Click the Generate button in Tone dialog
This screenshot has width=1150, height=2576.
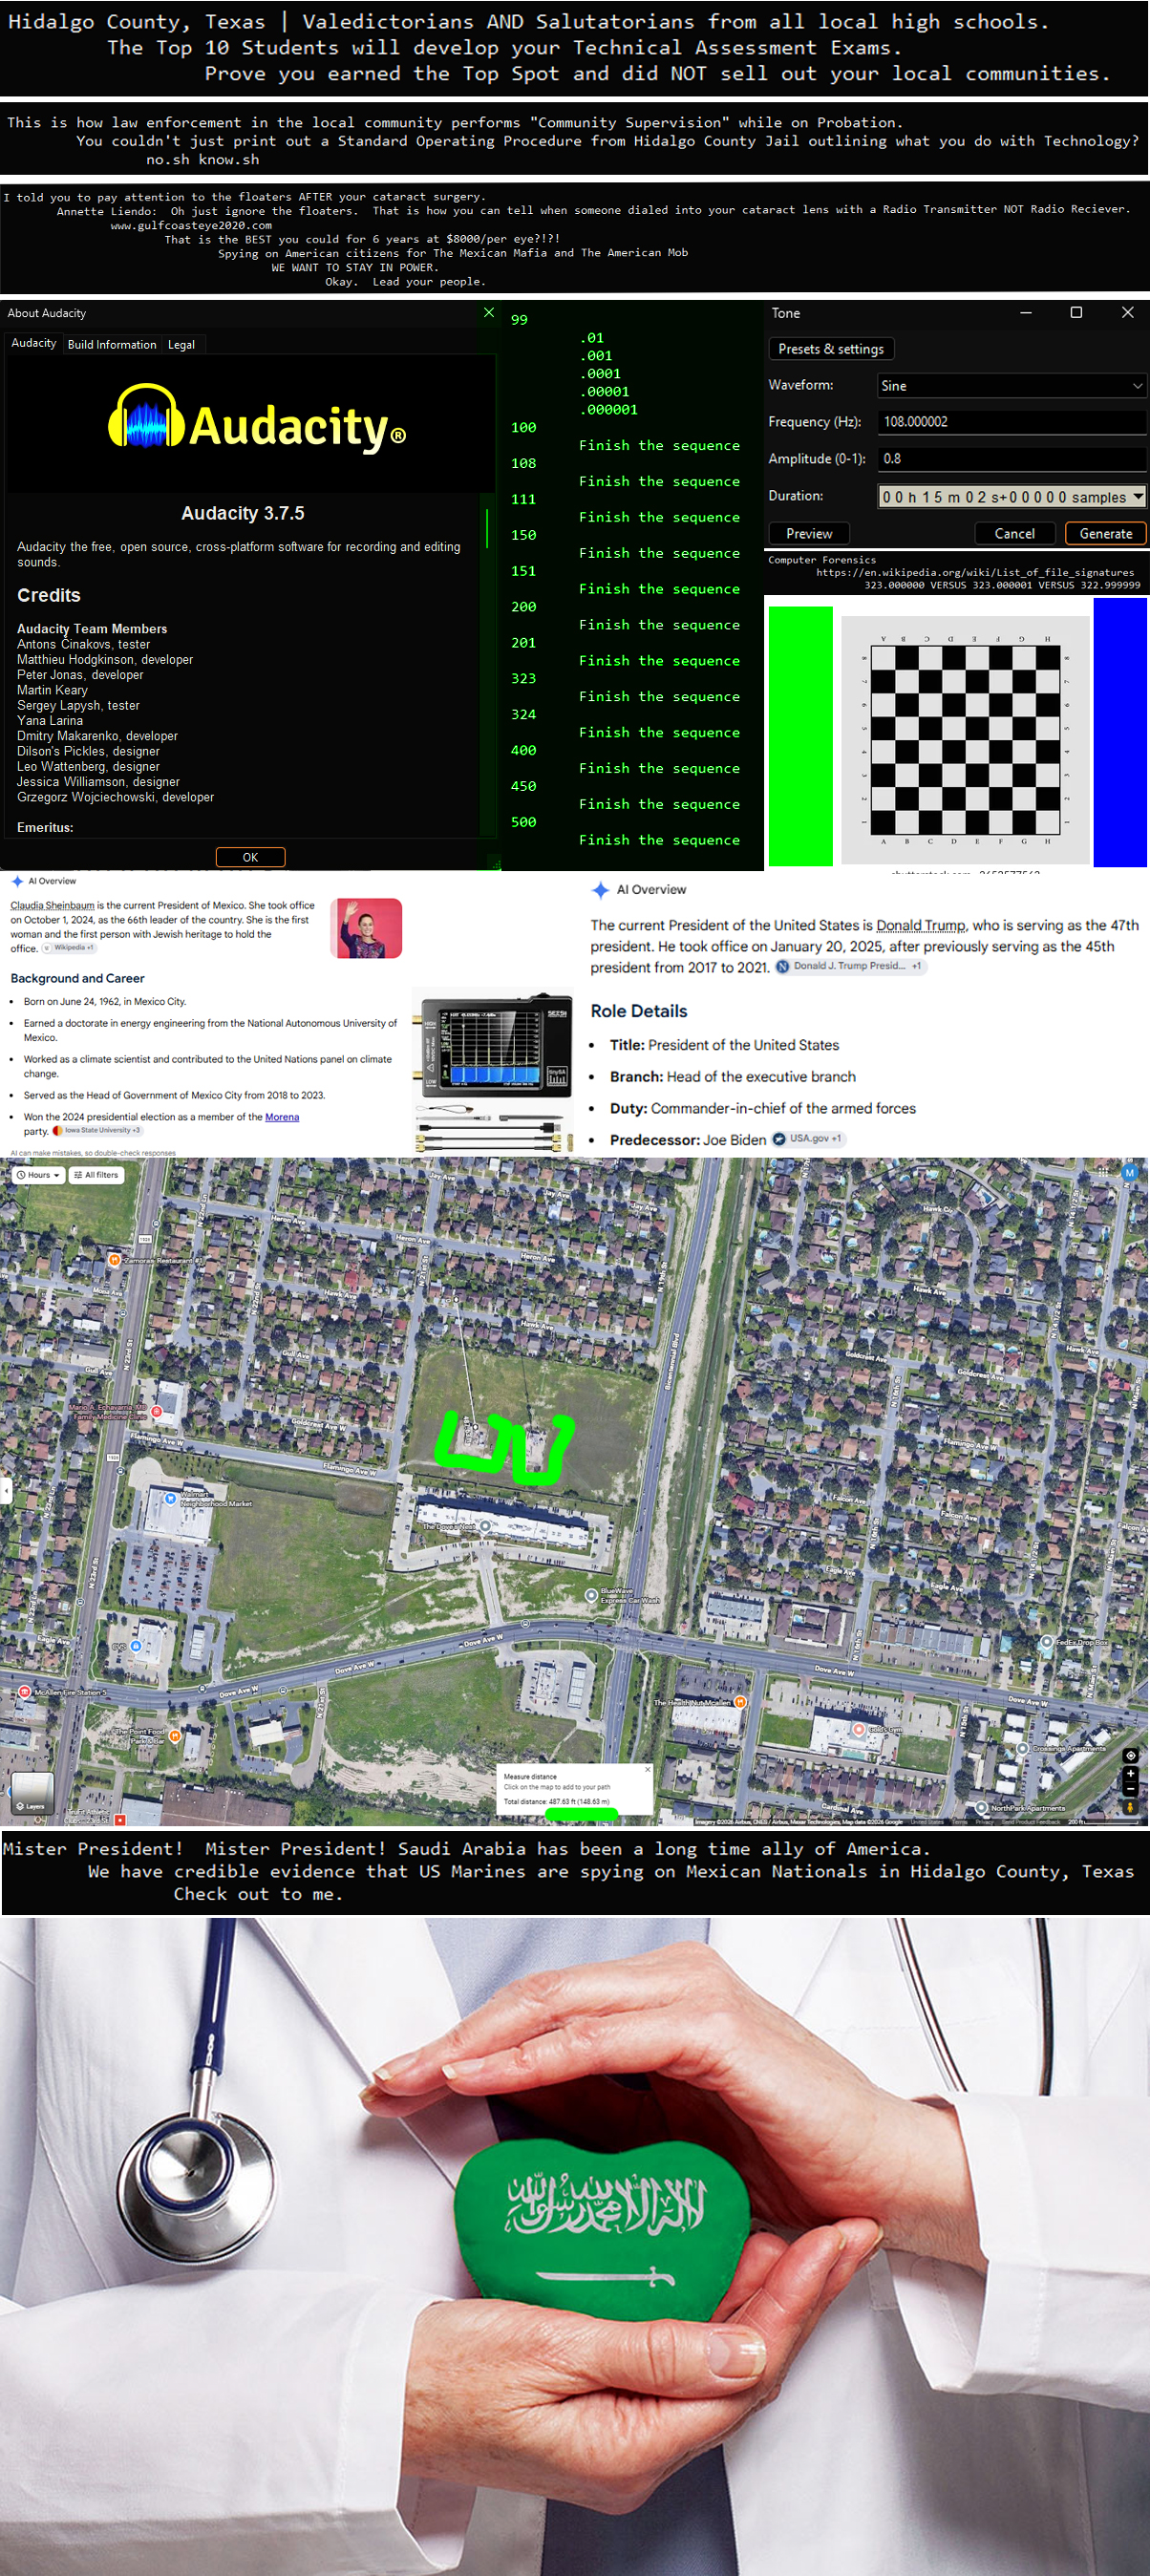[1105, 534]
